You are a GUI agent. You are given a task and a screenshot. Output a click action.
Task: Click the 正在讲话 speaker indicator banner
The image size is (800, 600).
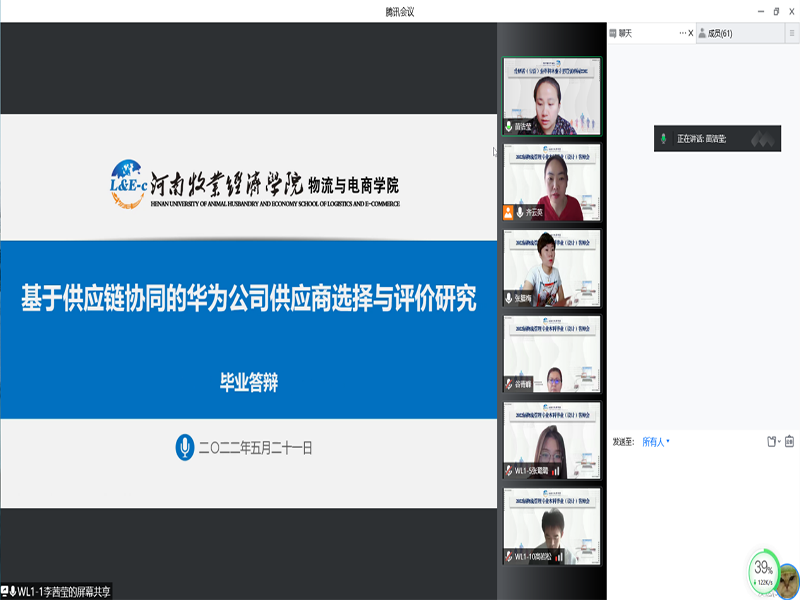point(716,138)
